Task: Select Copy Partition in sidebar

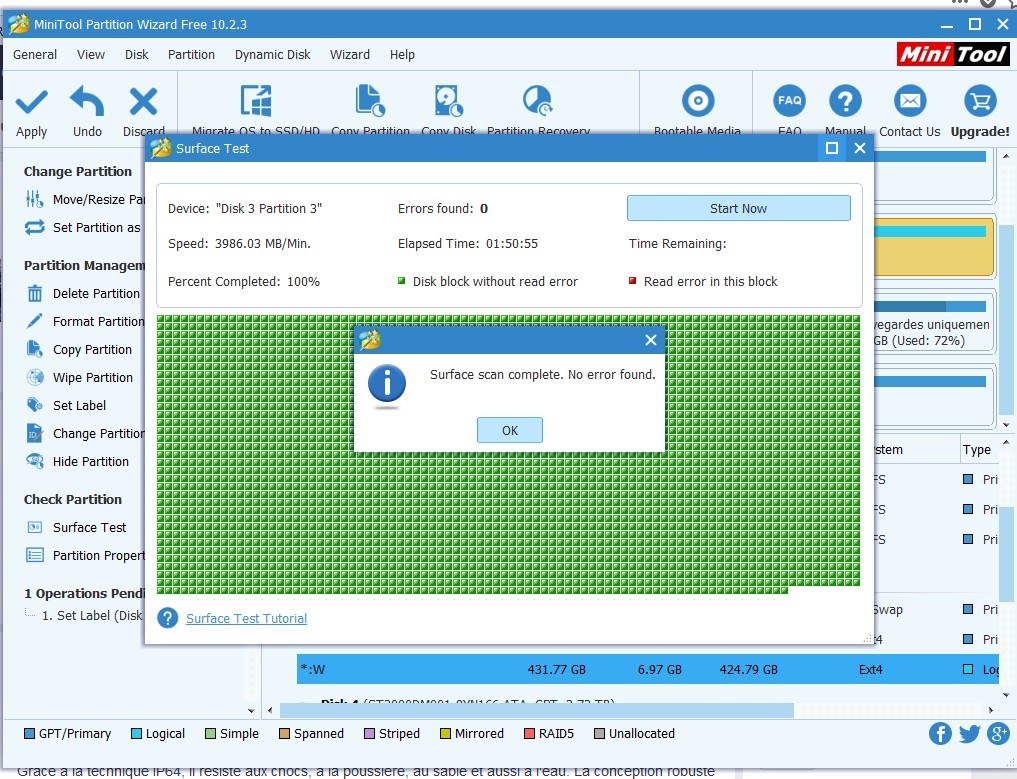Action: [x=78, y=349]
